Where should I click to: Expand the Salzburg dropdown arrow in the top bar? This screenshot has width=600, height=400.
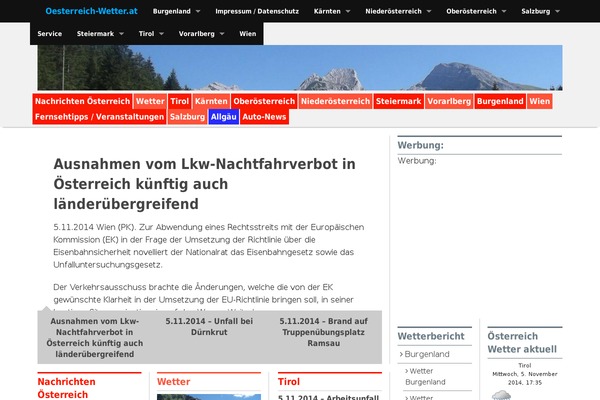pos(557,11)
